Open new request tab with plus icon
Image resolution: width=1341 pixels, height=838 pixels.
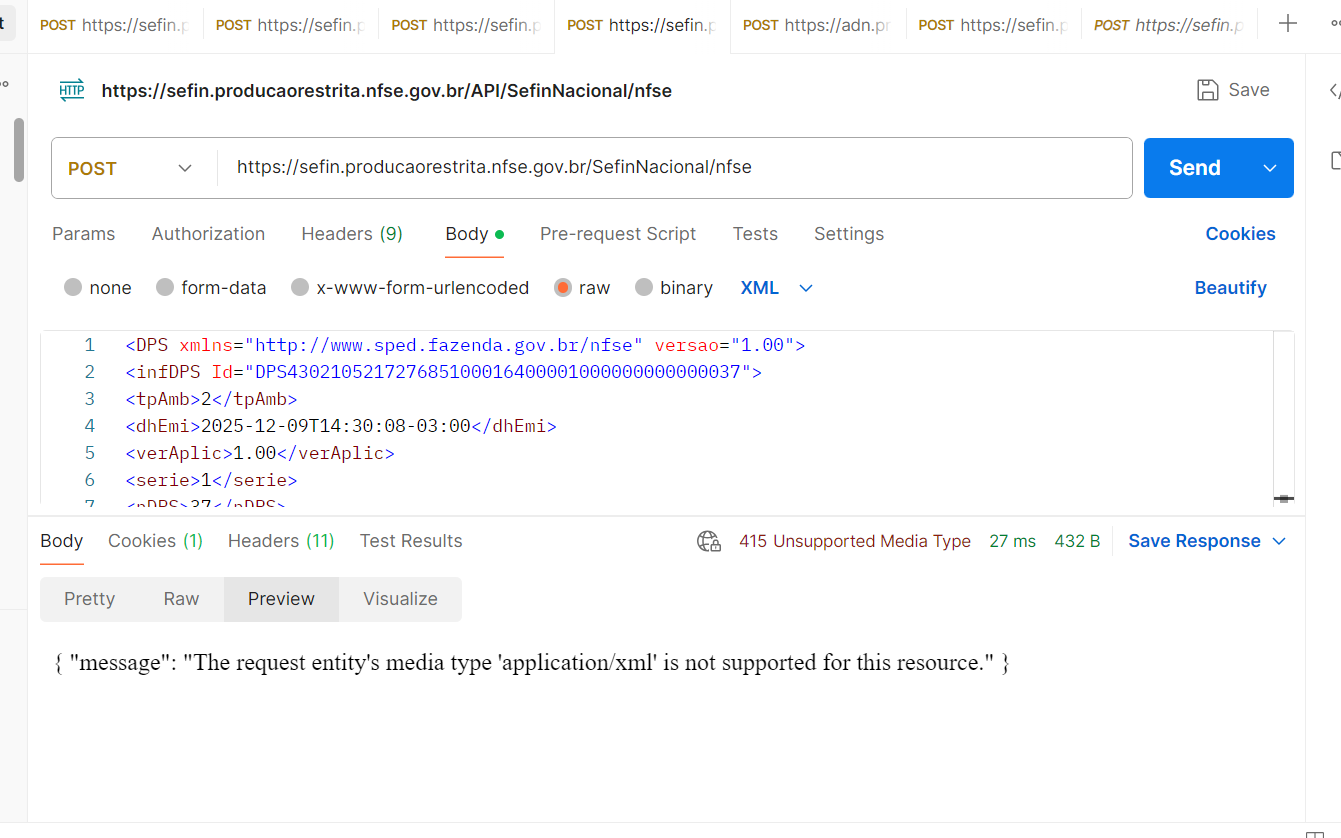pos(1288,24)
